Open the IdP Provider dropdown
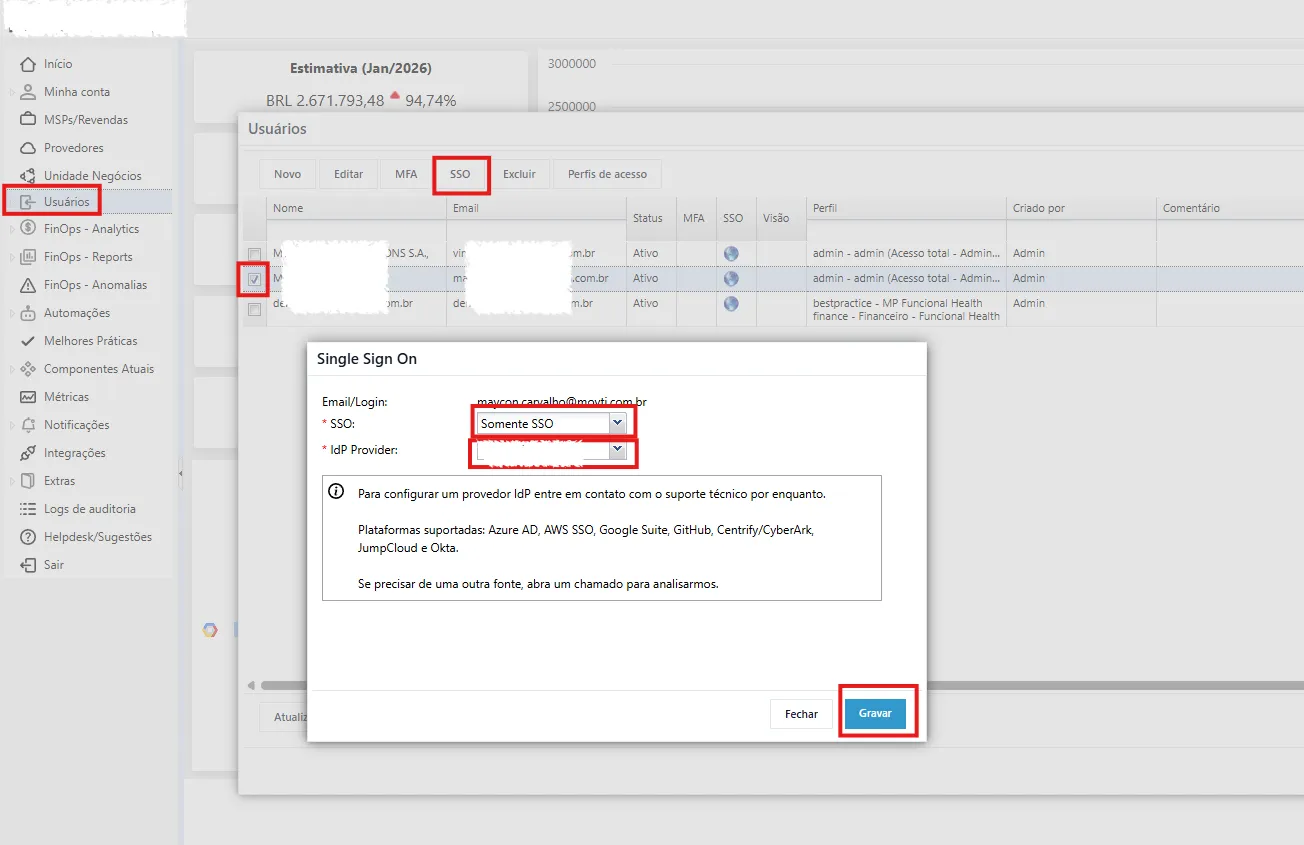Image resolution: width=1304 pixels, height=845 pixels. pyautogui.click(x=617, y=450)
